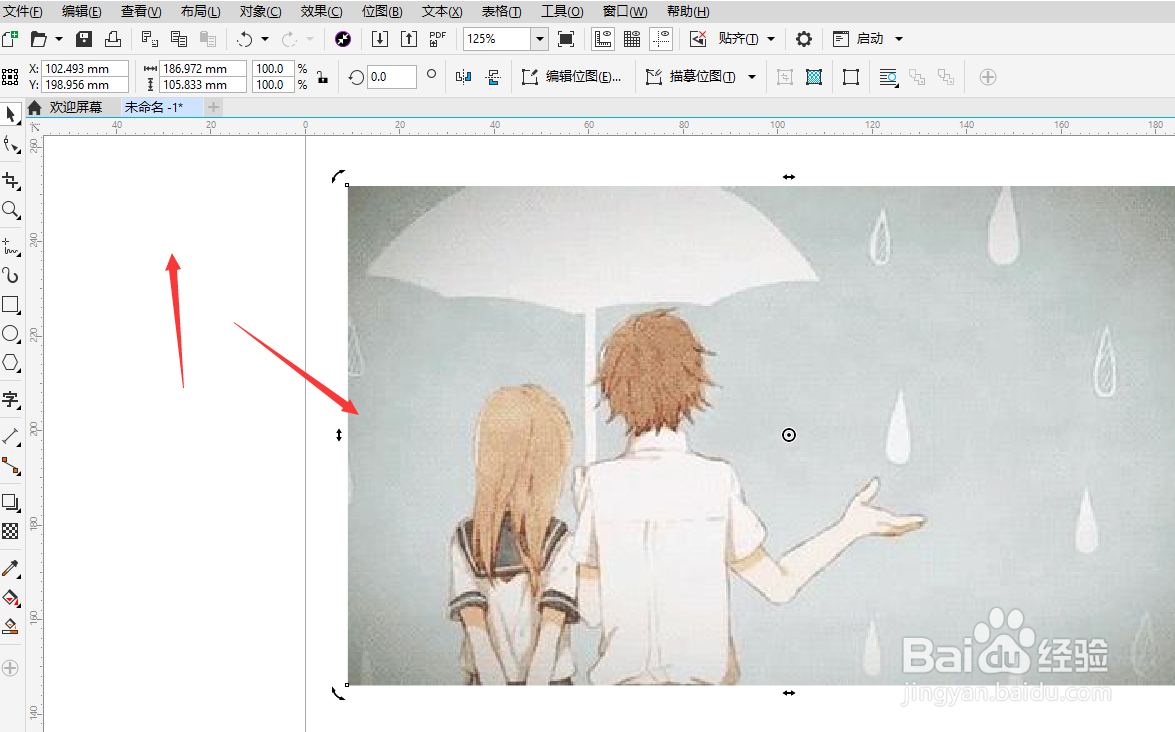Select the Smart Fill tool
Screen dimensions: 1175x732
coord(10,626)
